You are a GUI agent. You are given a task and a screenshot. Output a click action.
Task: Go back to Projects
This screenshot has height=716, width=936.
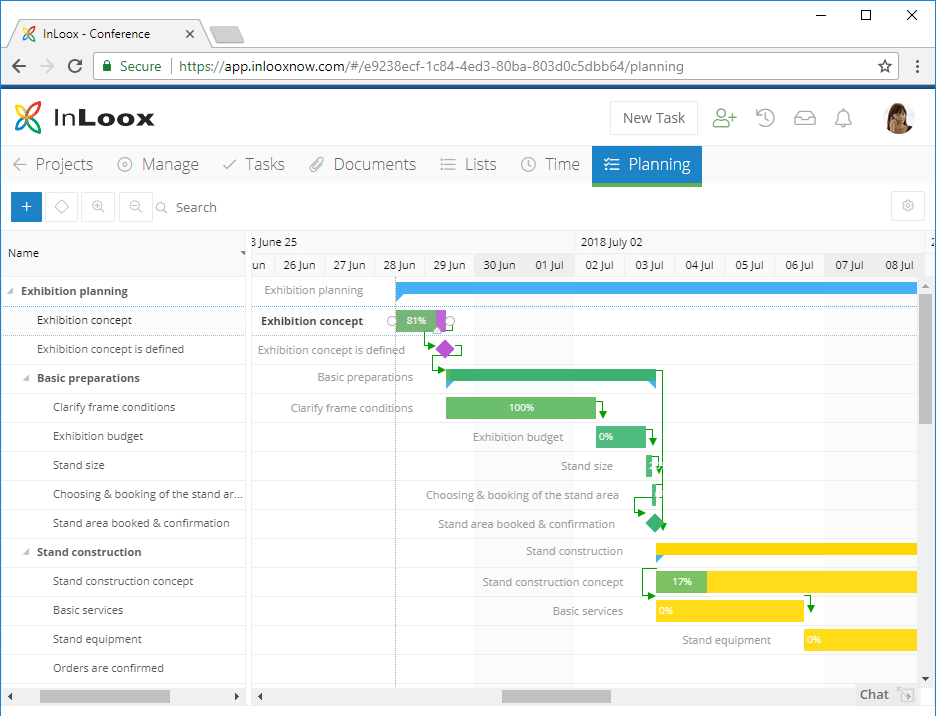(x=53, y=164)
